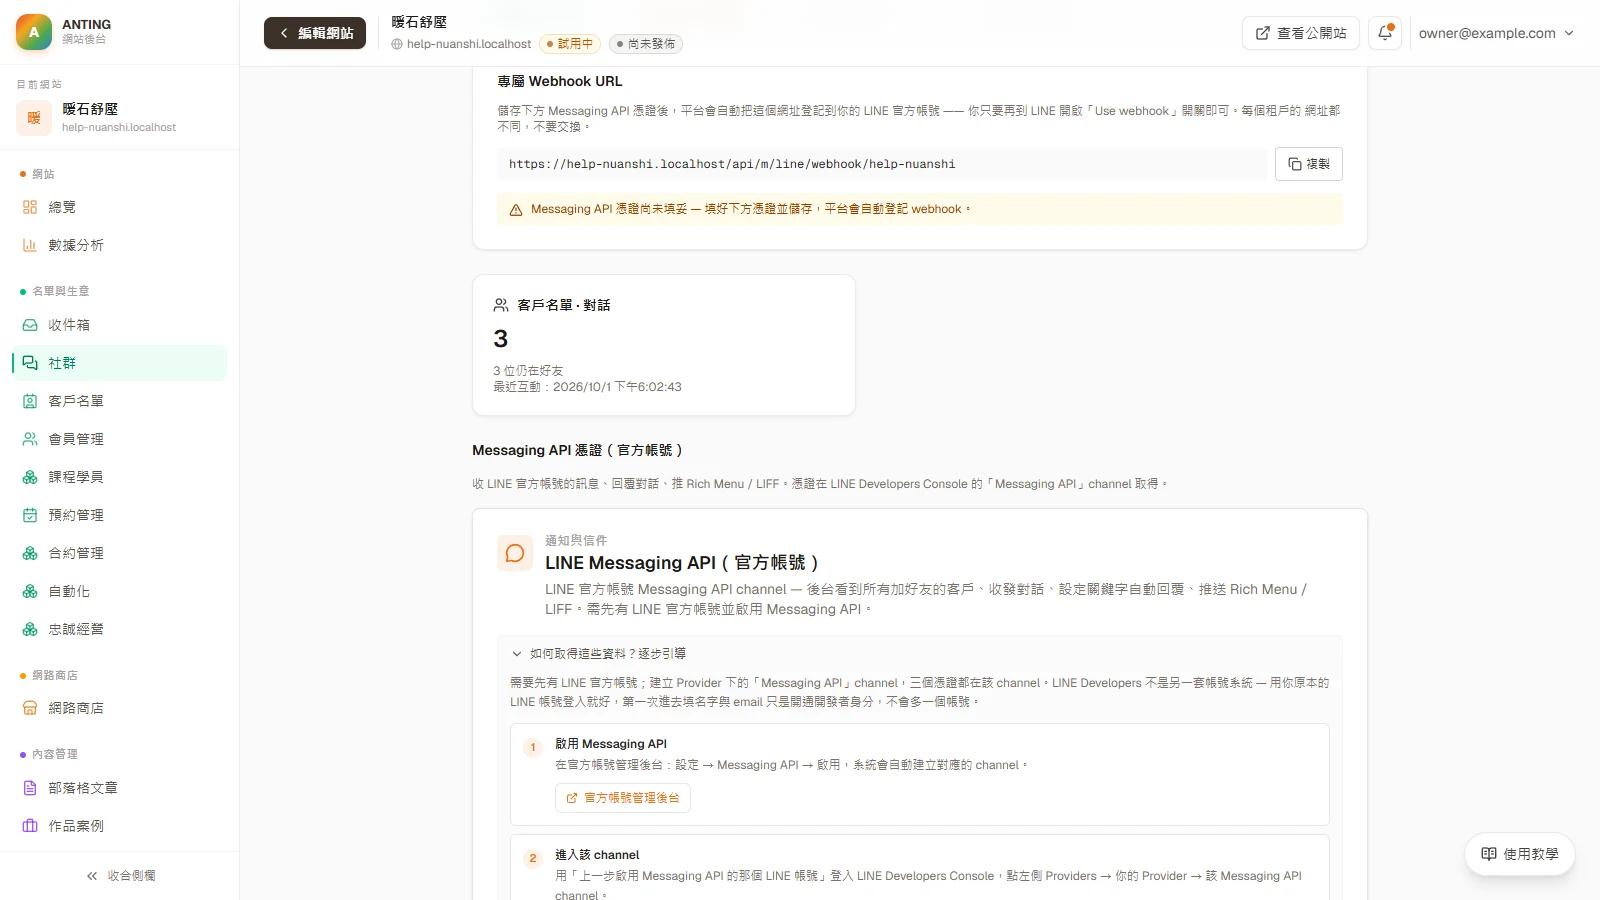
Task: Open 數據分析 from the sidebar
Action: pyautogui.click(x=119, y=245)
